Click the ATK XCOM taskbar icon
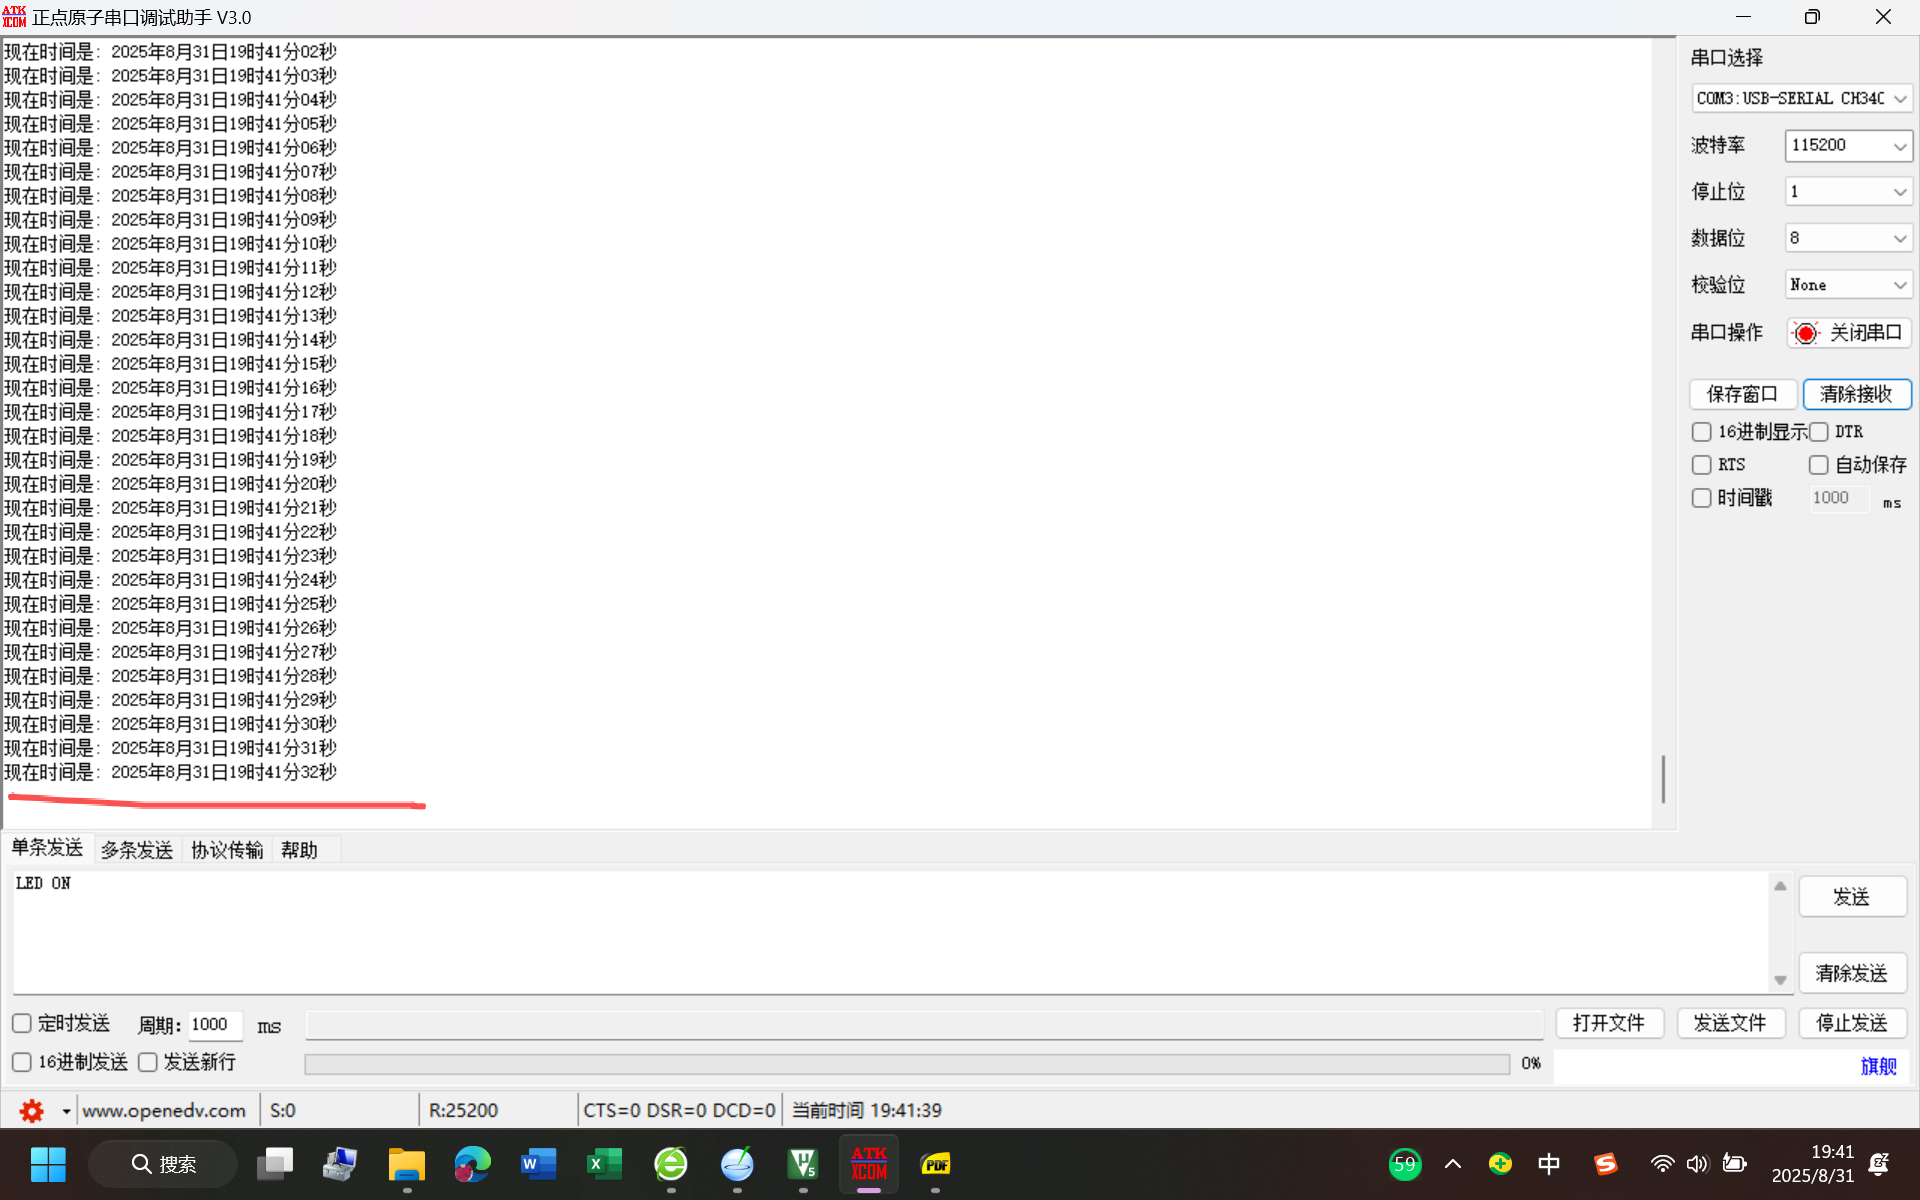This screenshot has width=1920, height=1200. [869, 1164]
